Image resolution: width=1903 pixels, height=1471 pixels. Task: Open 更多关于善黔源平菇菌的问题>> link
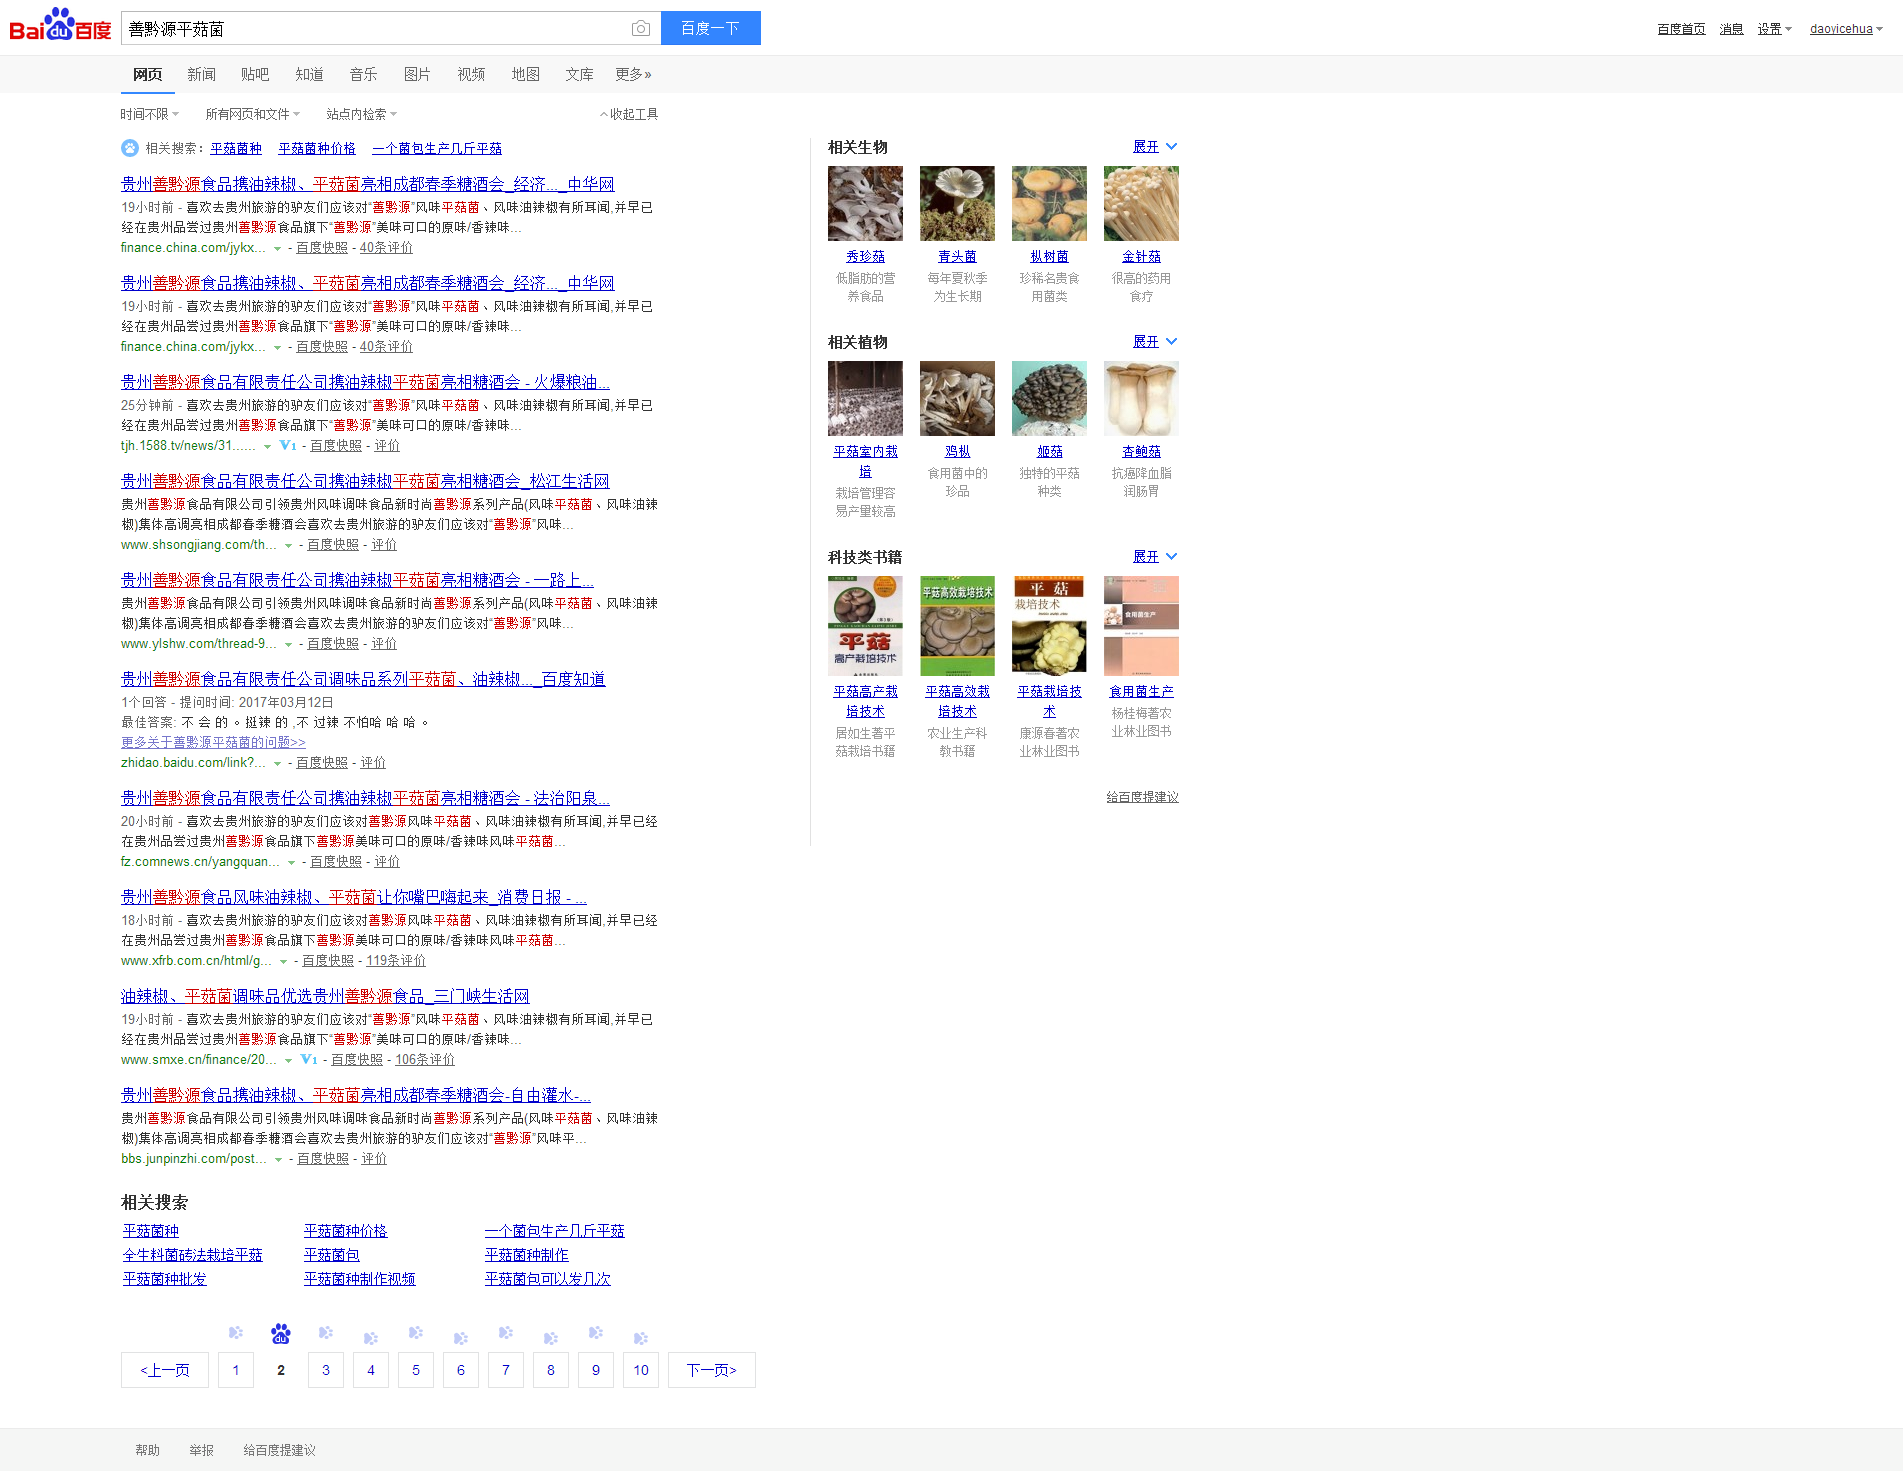[x=213, y=742]
